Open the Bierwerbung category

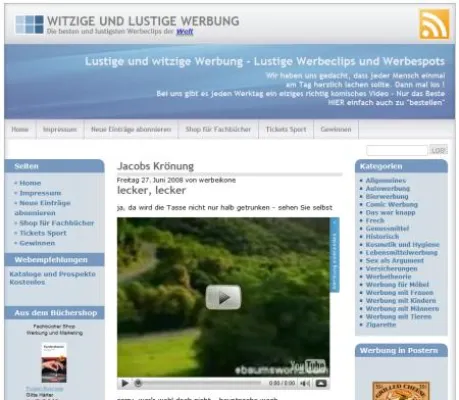click(x=387, y=196)
